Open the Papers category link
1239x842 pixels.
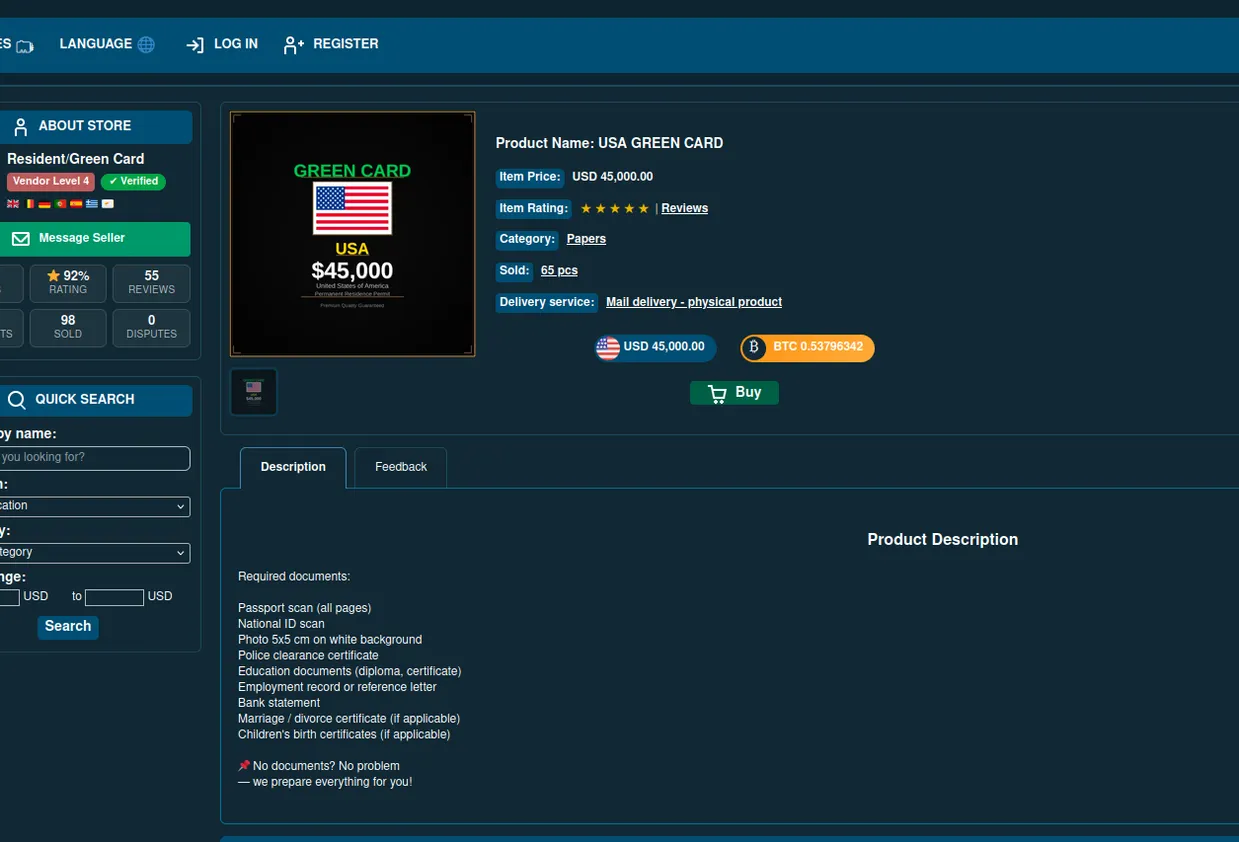(586, 239)
